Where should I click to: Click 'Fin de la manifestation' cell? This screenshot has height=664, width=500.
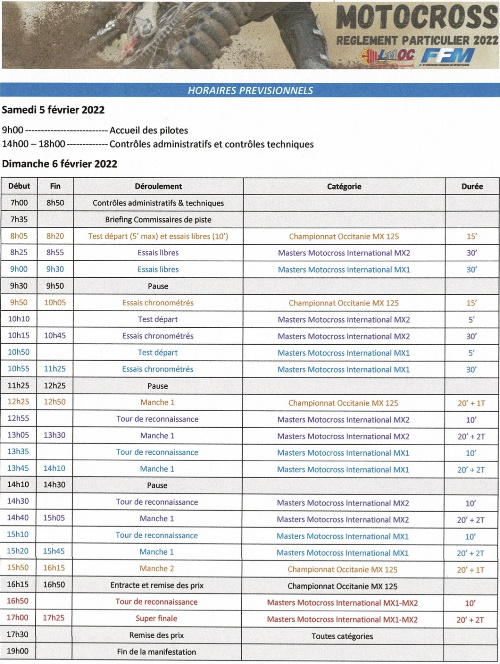[x=157, y=652]
